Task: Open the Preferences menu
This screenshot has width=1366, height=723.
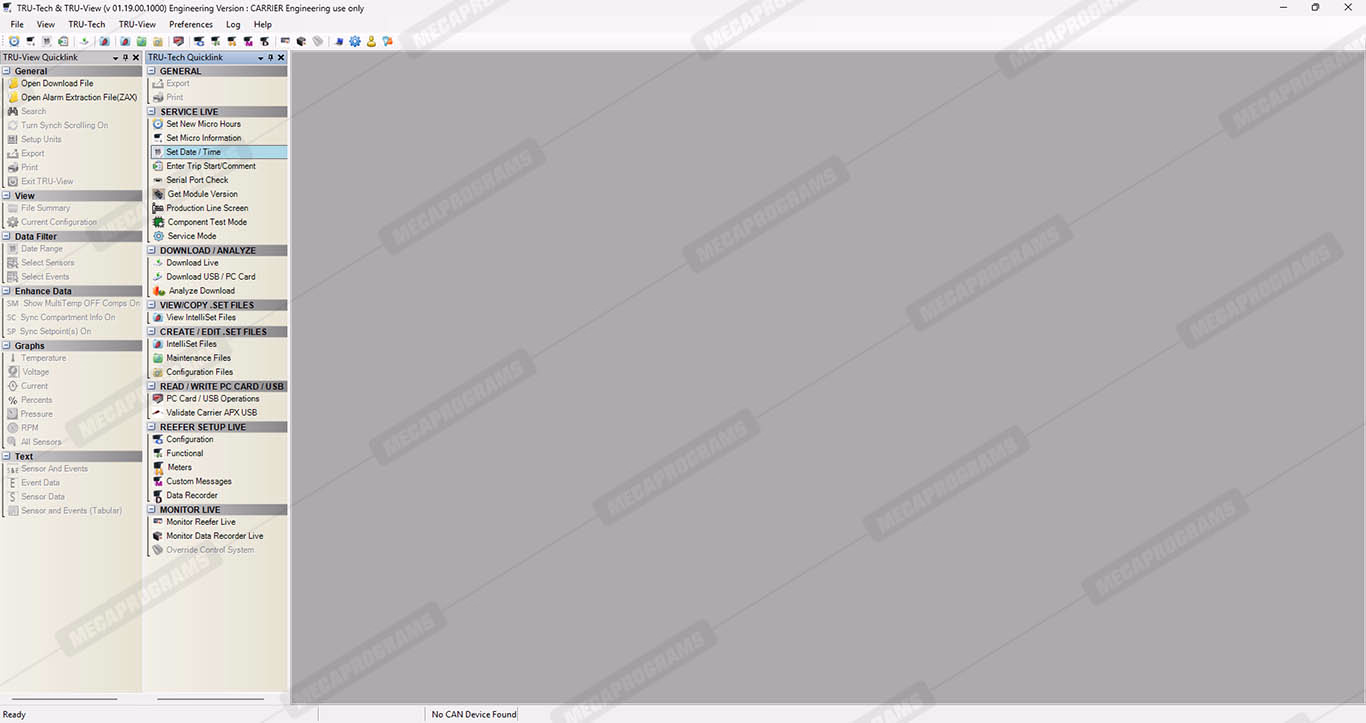Action: coord(191,24)
